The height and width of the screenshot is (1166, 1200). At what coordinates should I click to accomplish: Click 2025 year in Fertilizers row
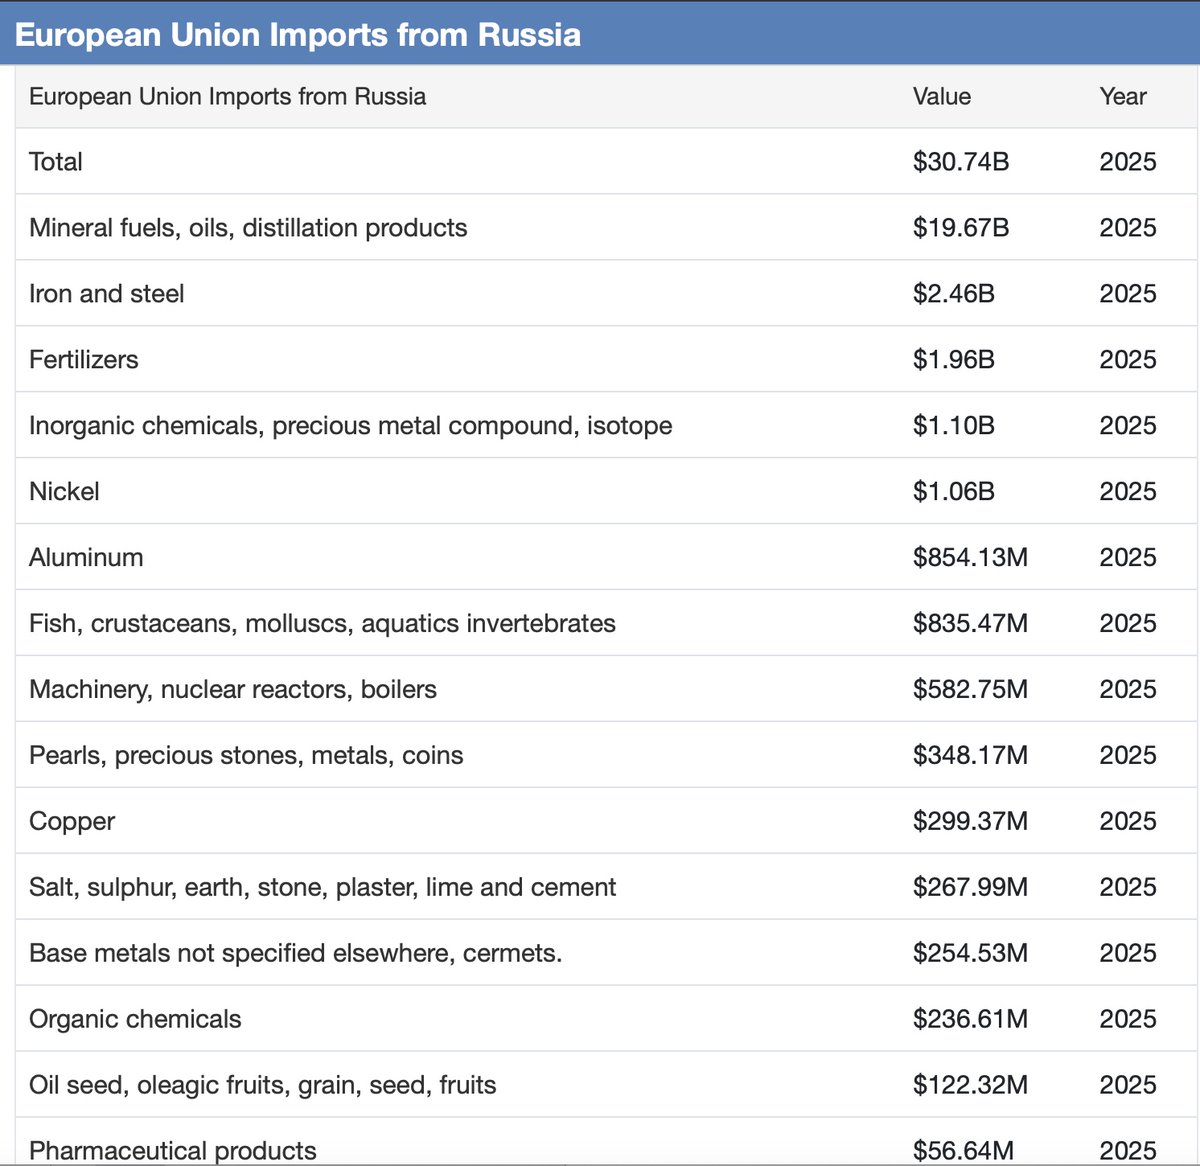click(1128, 360)
